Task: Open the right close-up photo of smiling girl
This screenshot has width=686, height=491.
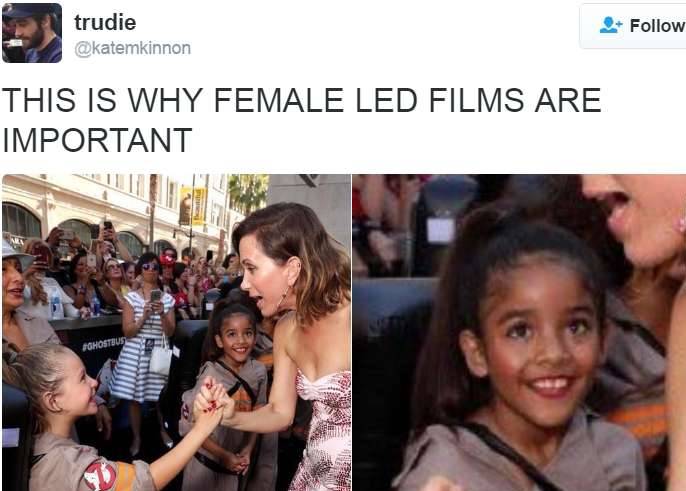Action: [x=519, y=332]
